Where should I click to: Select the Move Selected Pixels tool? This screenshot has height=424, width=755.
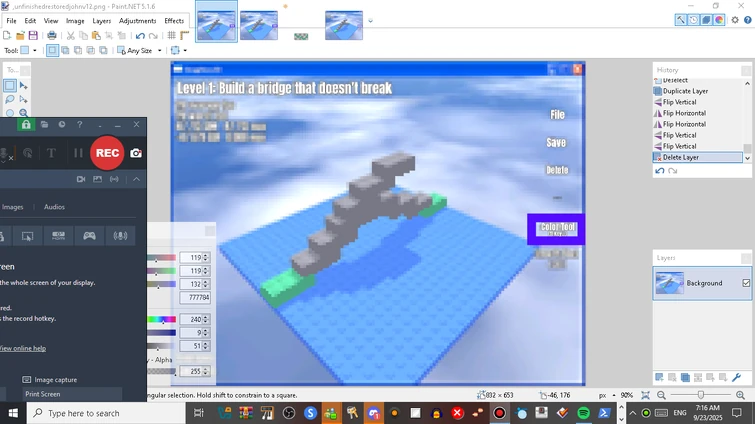pyautogui.click(x=23, y=86)
